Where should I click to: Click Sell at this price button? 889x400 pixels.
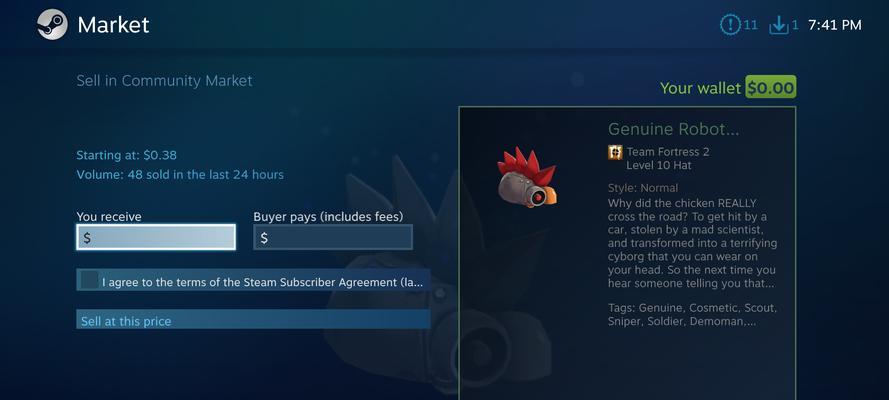click(253, 319)
